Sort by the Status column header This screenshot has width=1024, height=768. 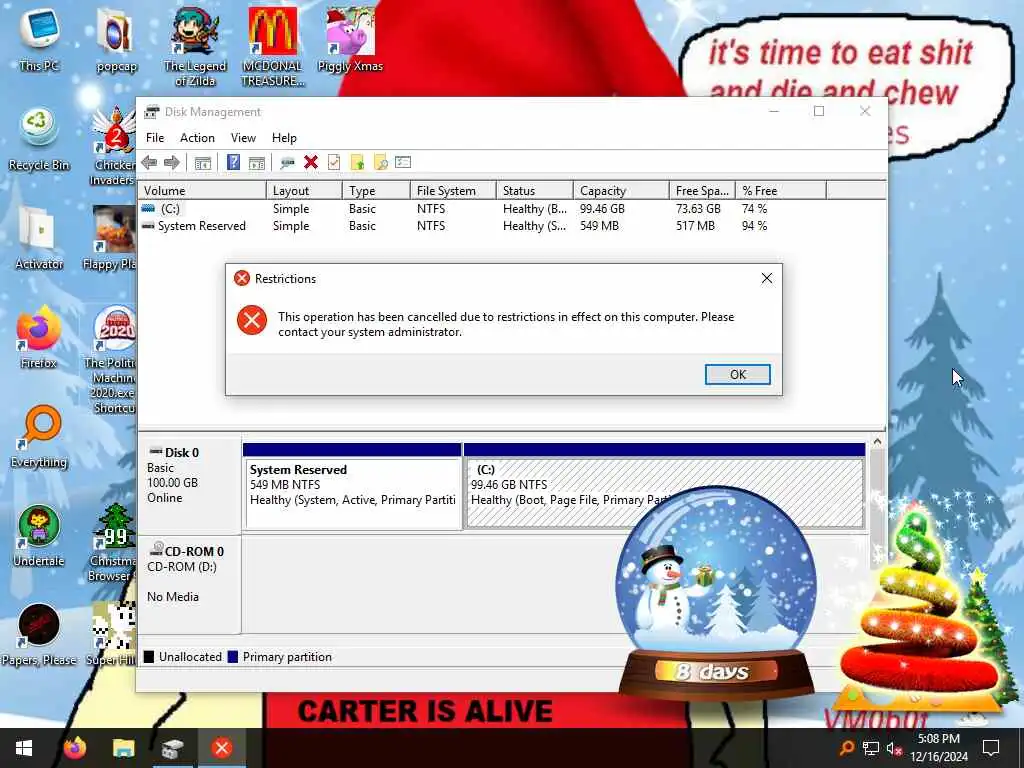[535, 191]
